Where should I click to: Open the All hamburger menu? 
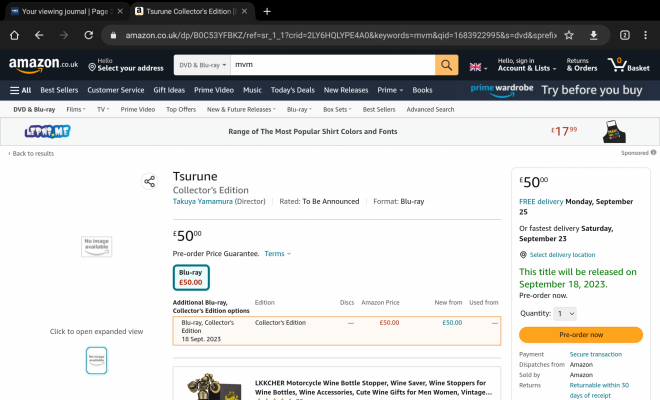click(20, 90)
